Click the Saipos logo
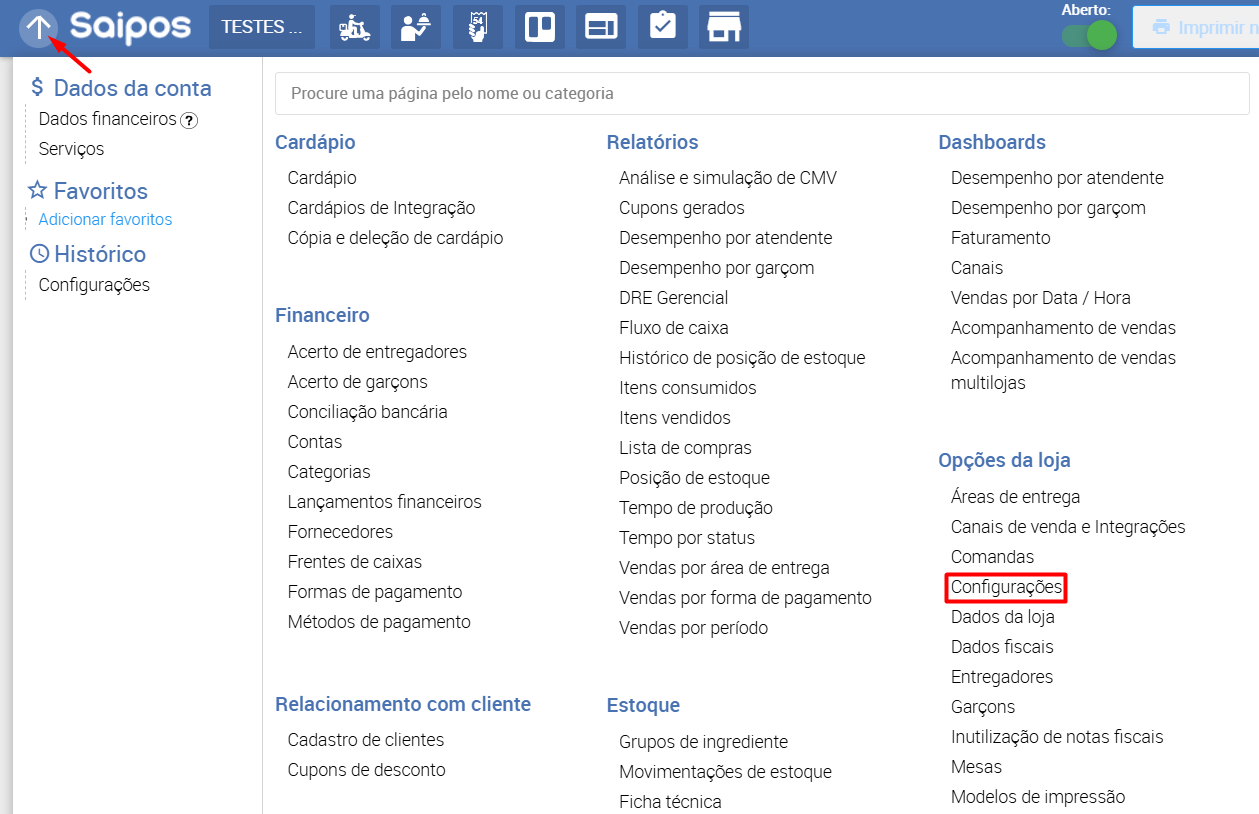The image size is (1259, 814). 130,27
